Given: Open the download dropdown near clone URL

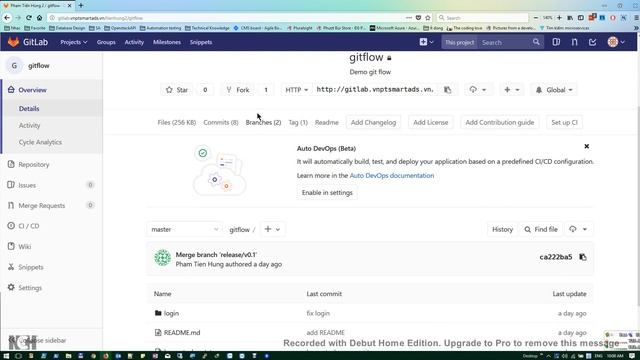Looking at the screenshot, I should (x=478, y=90).
